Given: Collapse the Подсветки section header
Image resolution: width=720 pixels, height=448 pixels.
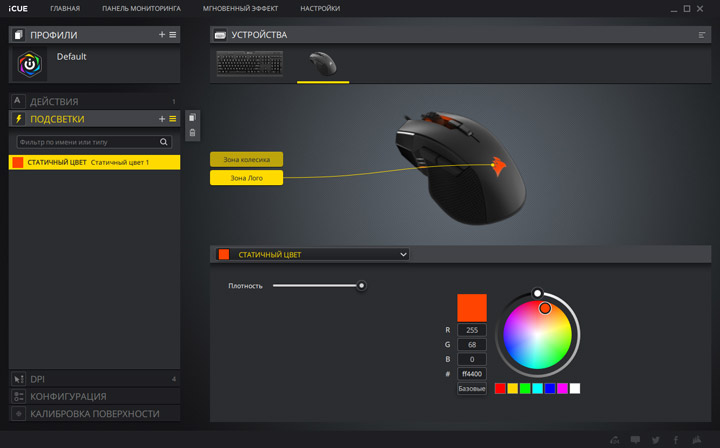Looking at the screenshot, I should point(94,119).
